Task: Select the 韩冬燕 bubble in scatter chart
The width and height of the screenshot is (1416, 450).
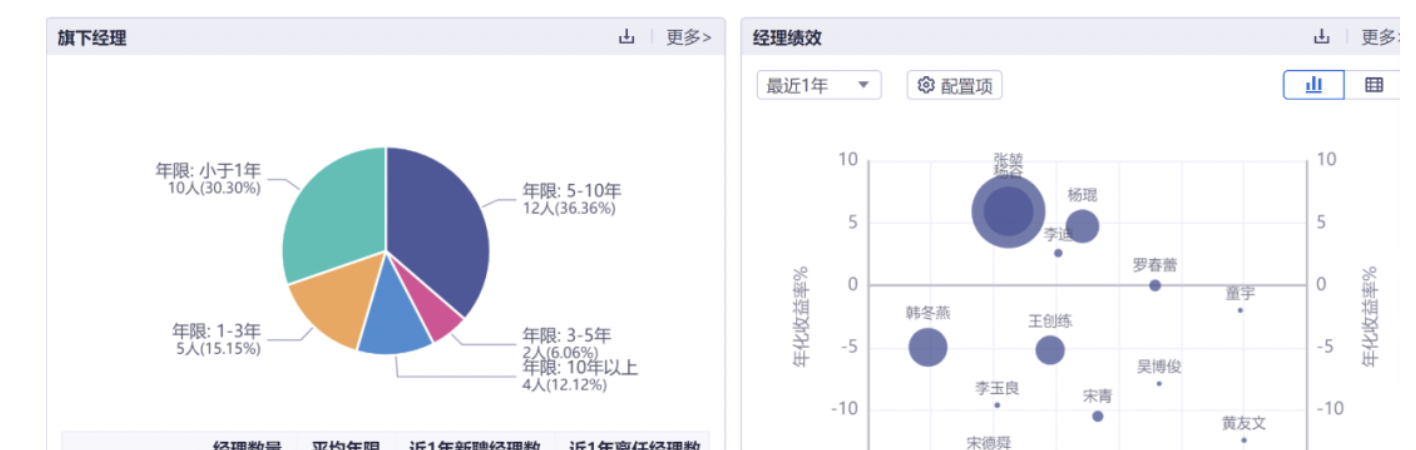Action: [x=928, y=348]
